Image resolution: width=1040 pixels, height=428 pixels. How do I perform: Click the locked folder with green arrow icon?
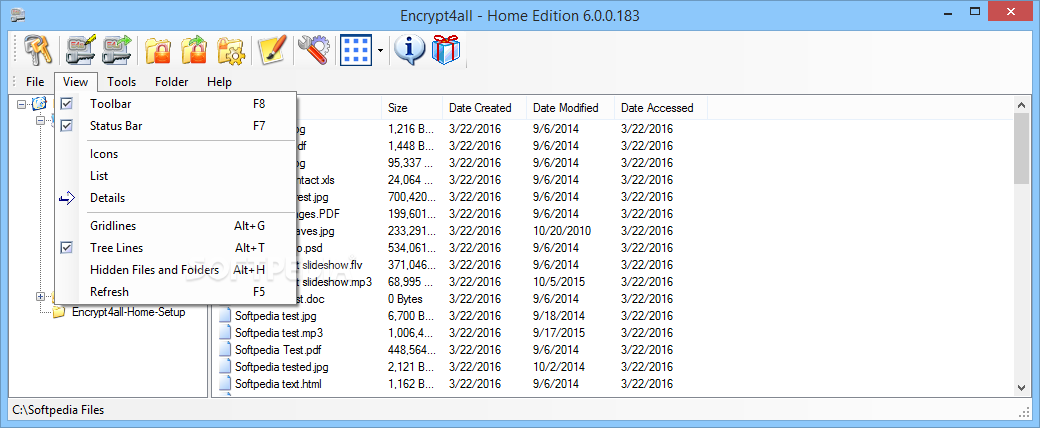click(194, 50)
